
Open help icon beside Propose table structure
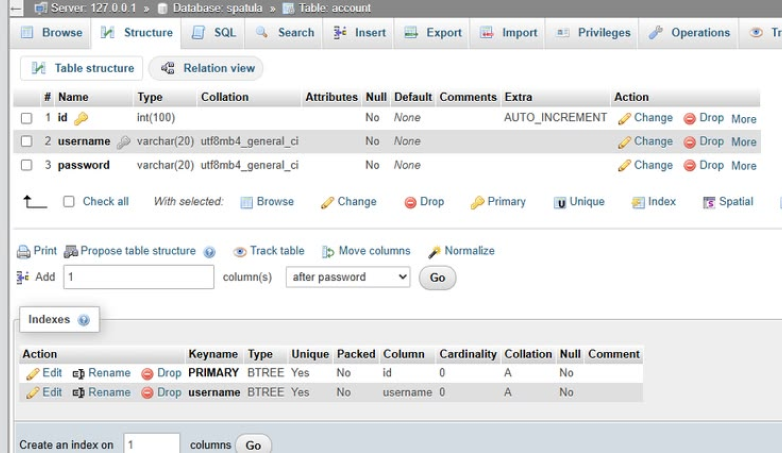209,252
